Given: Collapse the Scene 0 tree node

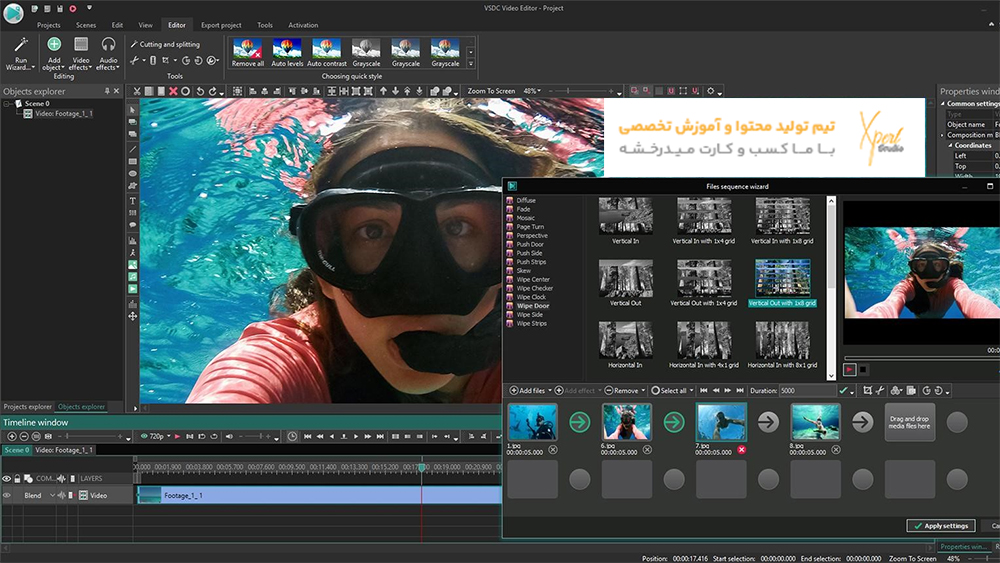Looking at the screenshot, I should [x=6, y=103].
